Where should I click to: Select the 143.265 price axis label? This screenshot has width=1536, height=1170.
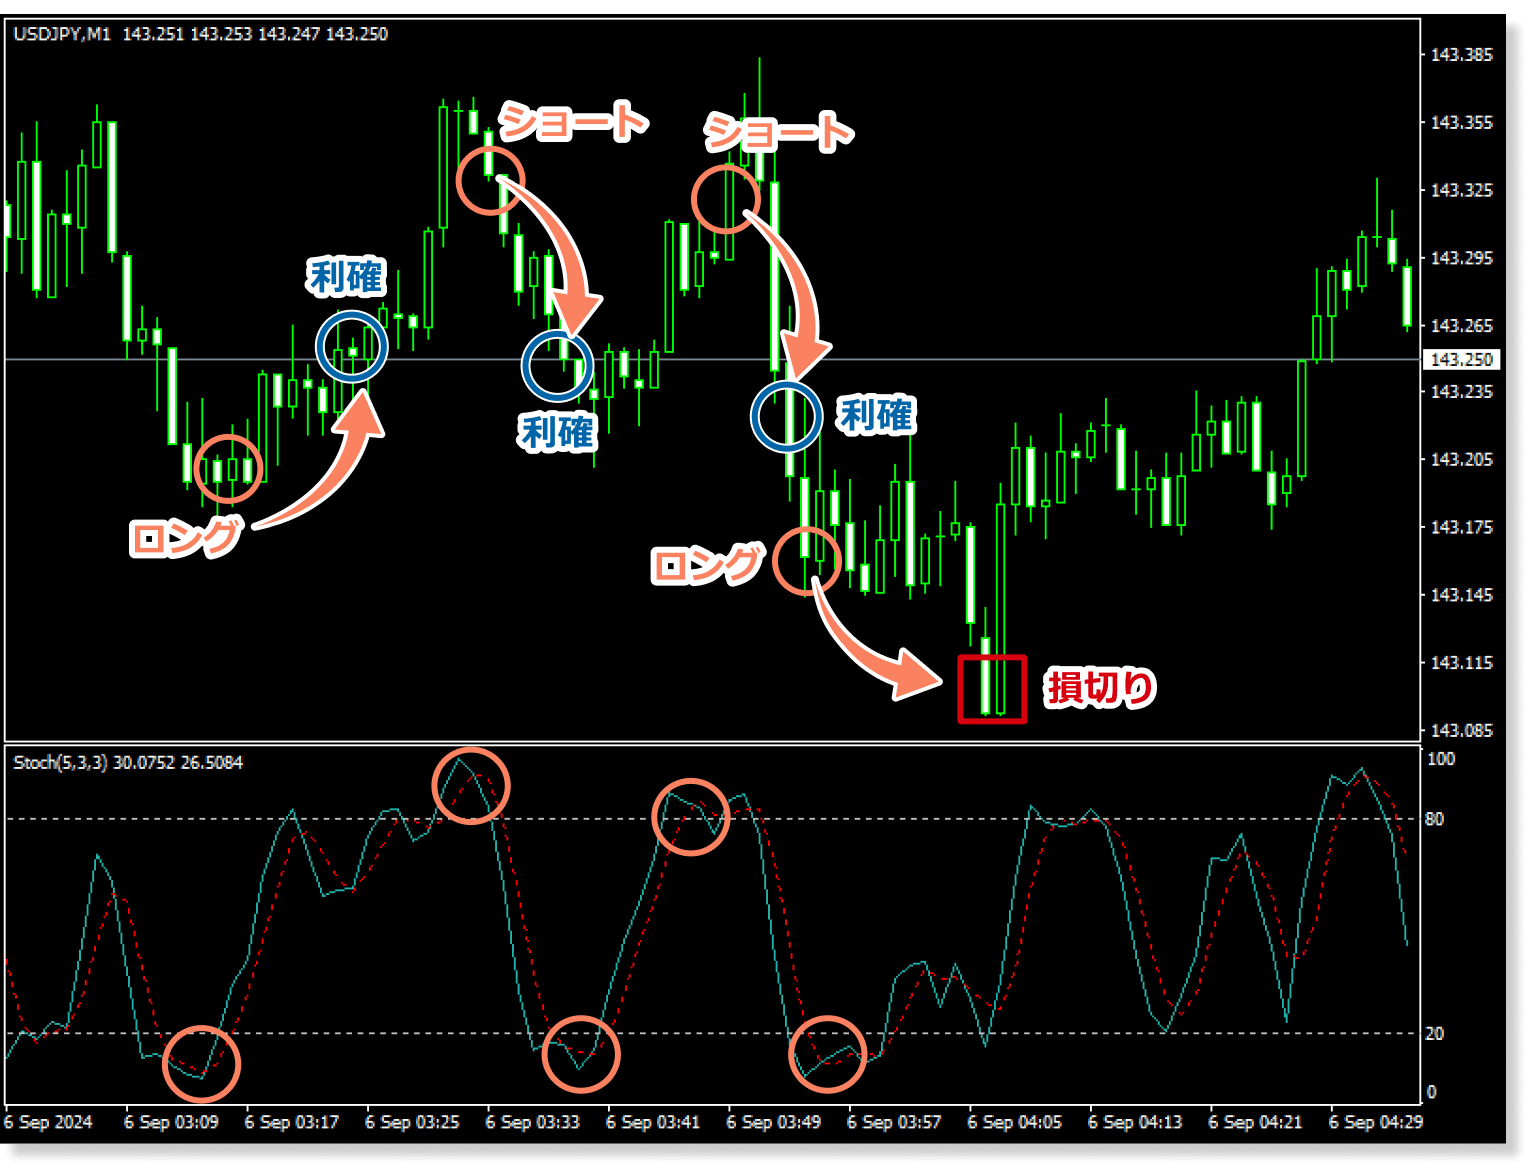[x=1461, y=326]
